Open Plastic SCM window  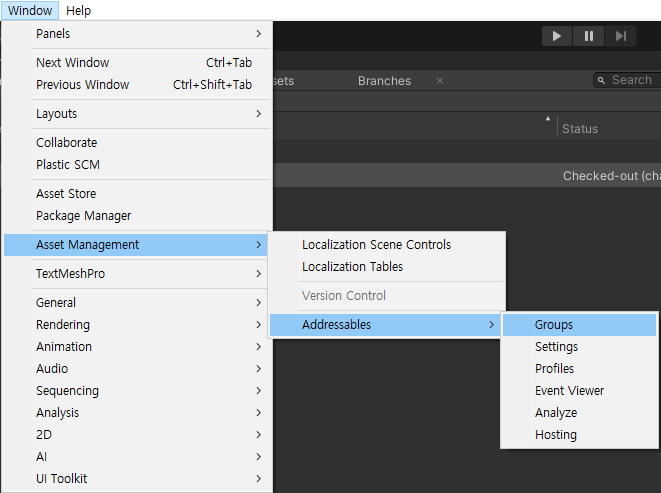136,164
